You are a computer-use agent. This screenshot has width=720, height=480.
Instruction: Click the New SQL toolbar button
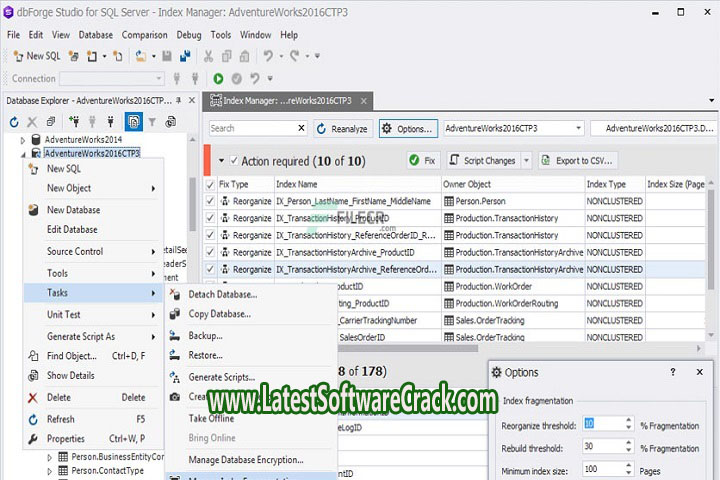coord(37,56)
